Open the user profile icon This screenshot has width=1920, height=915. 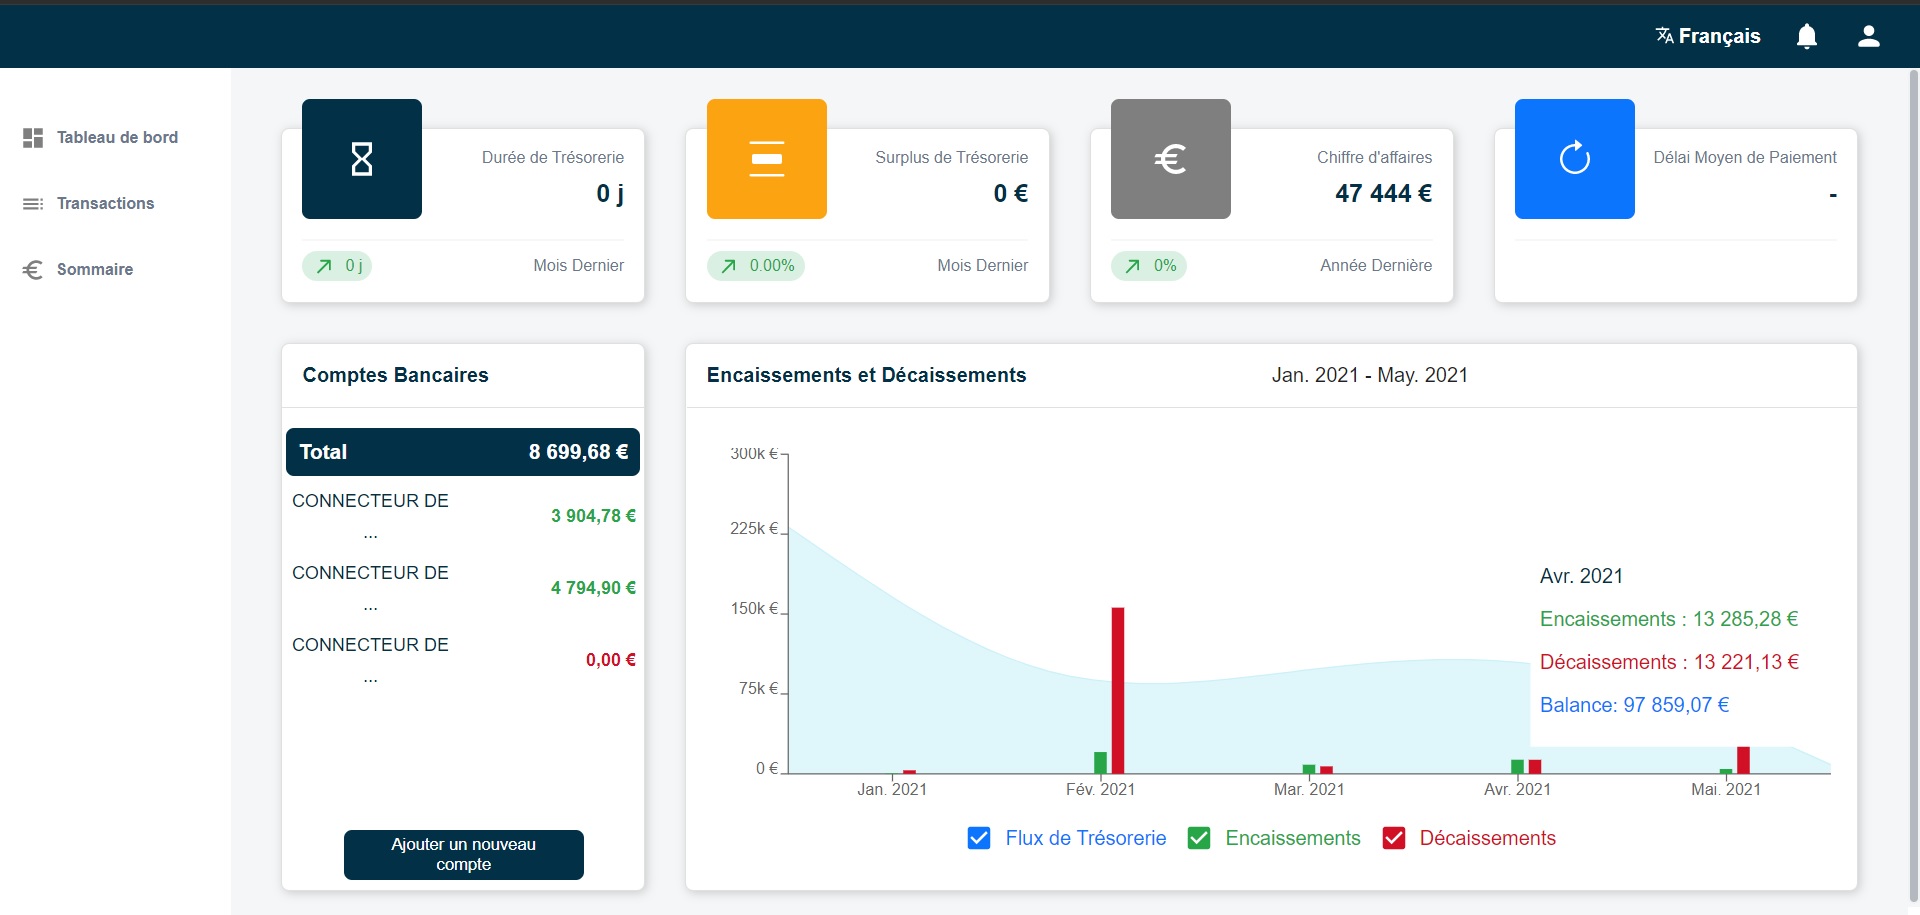tap(1868, 36)
